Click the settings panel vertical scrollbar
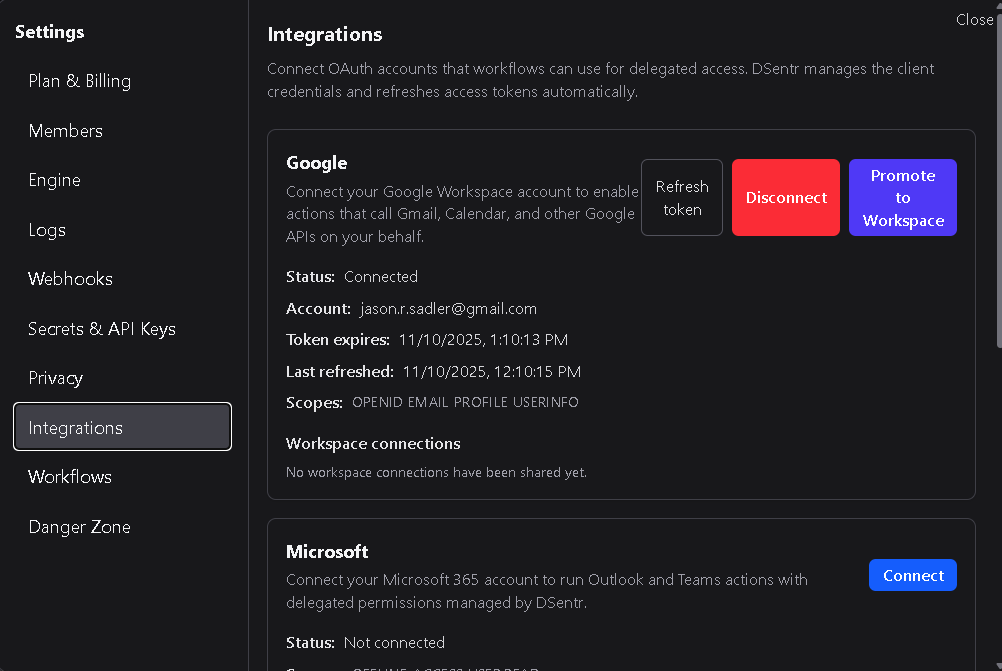Viewport: 1002px width, 671px height. coord(999,179)
